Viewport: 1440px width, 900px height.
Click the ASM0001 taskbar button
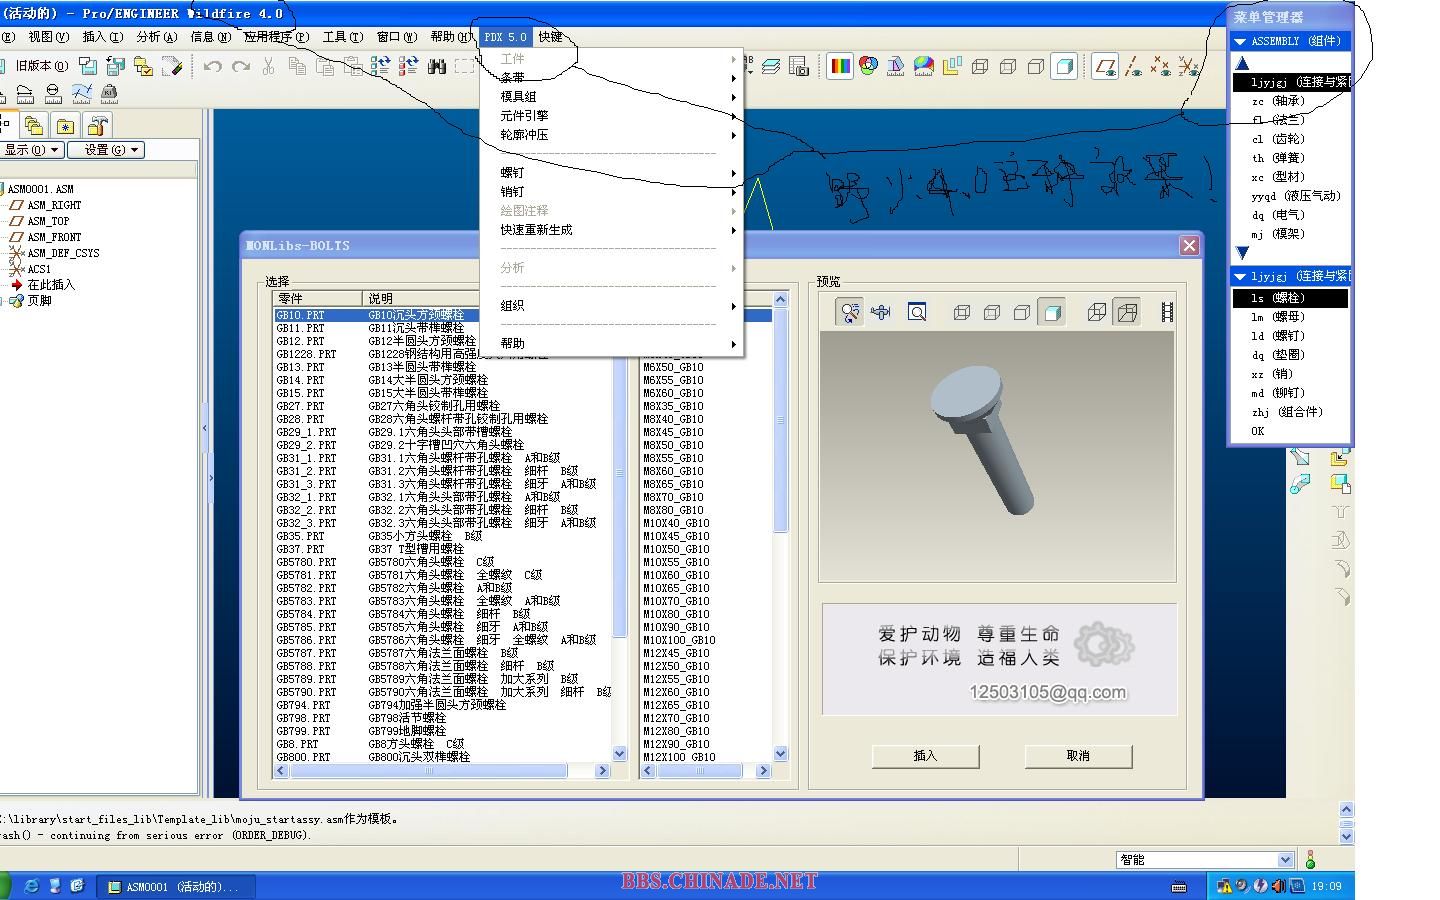tap(175, 887)
